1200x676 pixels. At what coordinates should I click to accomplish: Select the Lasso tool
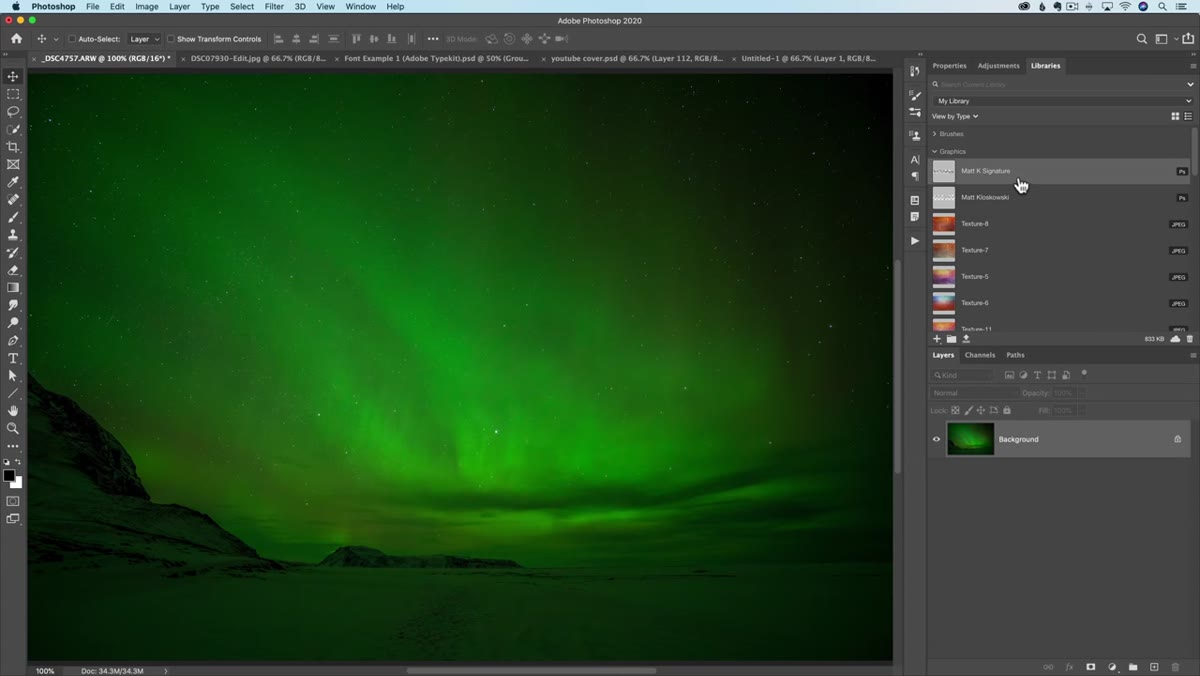point(13,112)
